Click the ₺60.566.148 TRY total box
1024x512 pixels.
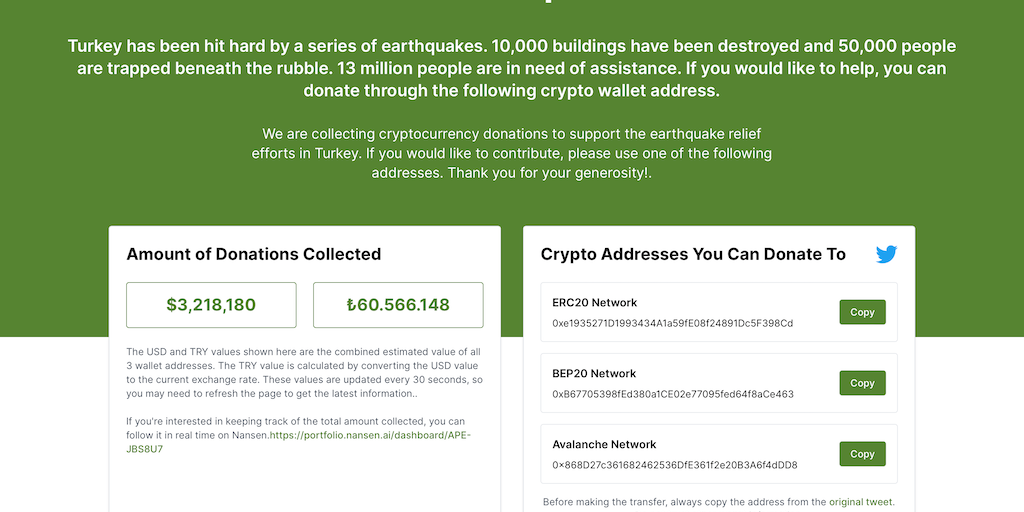398,305
